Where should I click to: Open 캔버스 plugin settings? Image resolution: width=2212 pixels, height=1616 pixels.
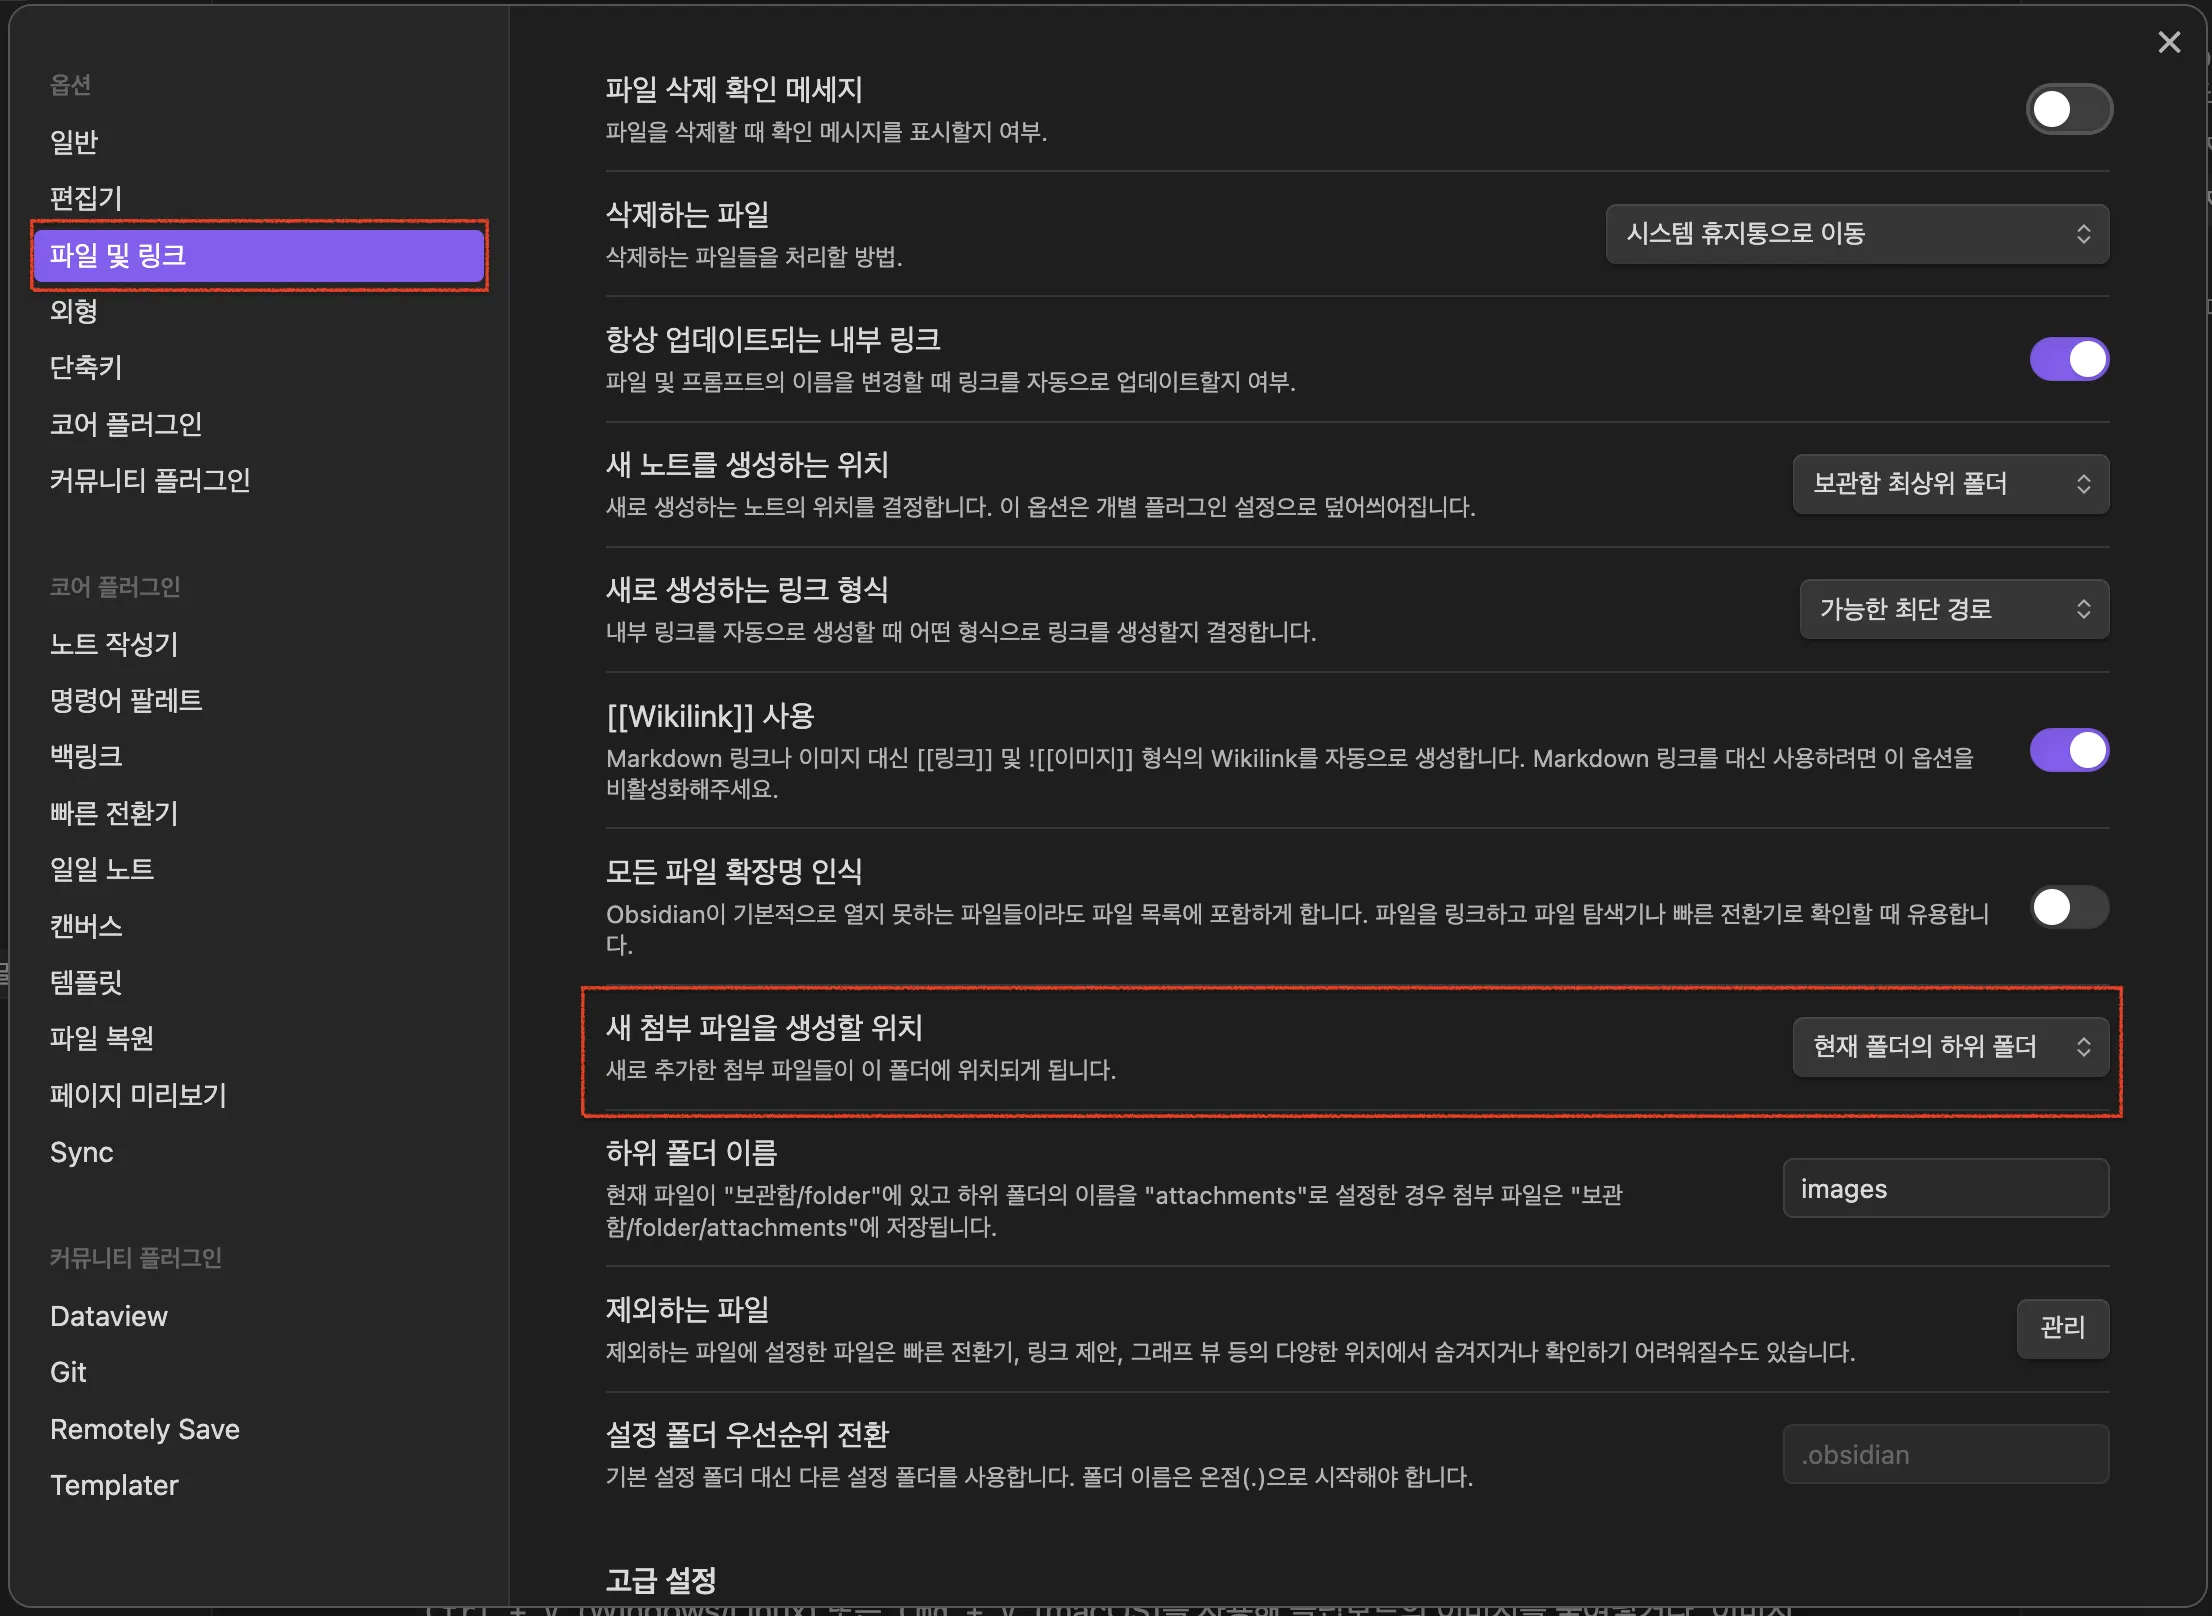(x=260, y=926)
